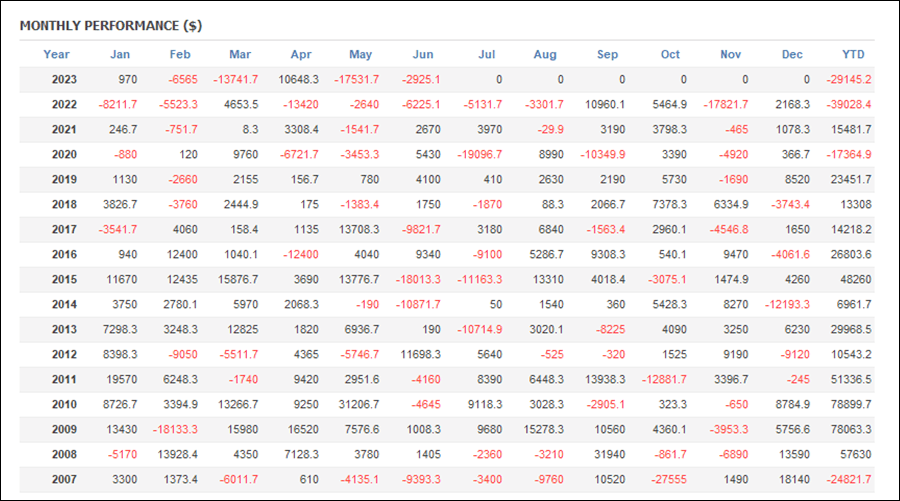Select the 2019 year row label
The width and height of the screenshot is (900, 501).
[x=64, y=180]
